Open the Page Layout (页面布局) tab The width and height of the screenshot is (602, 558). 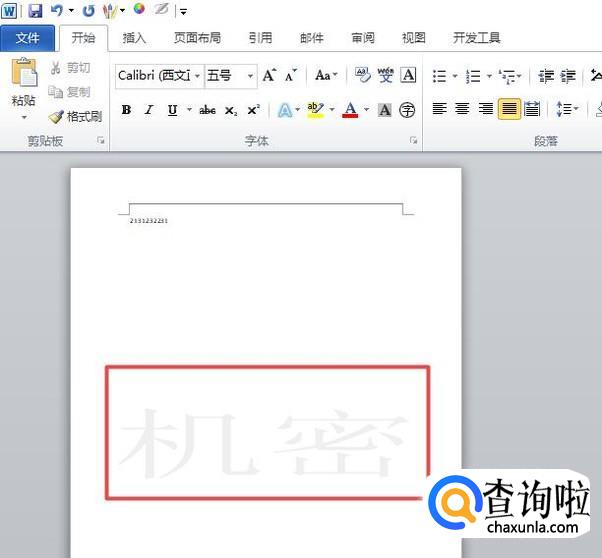(x=197, y=38)
